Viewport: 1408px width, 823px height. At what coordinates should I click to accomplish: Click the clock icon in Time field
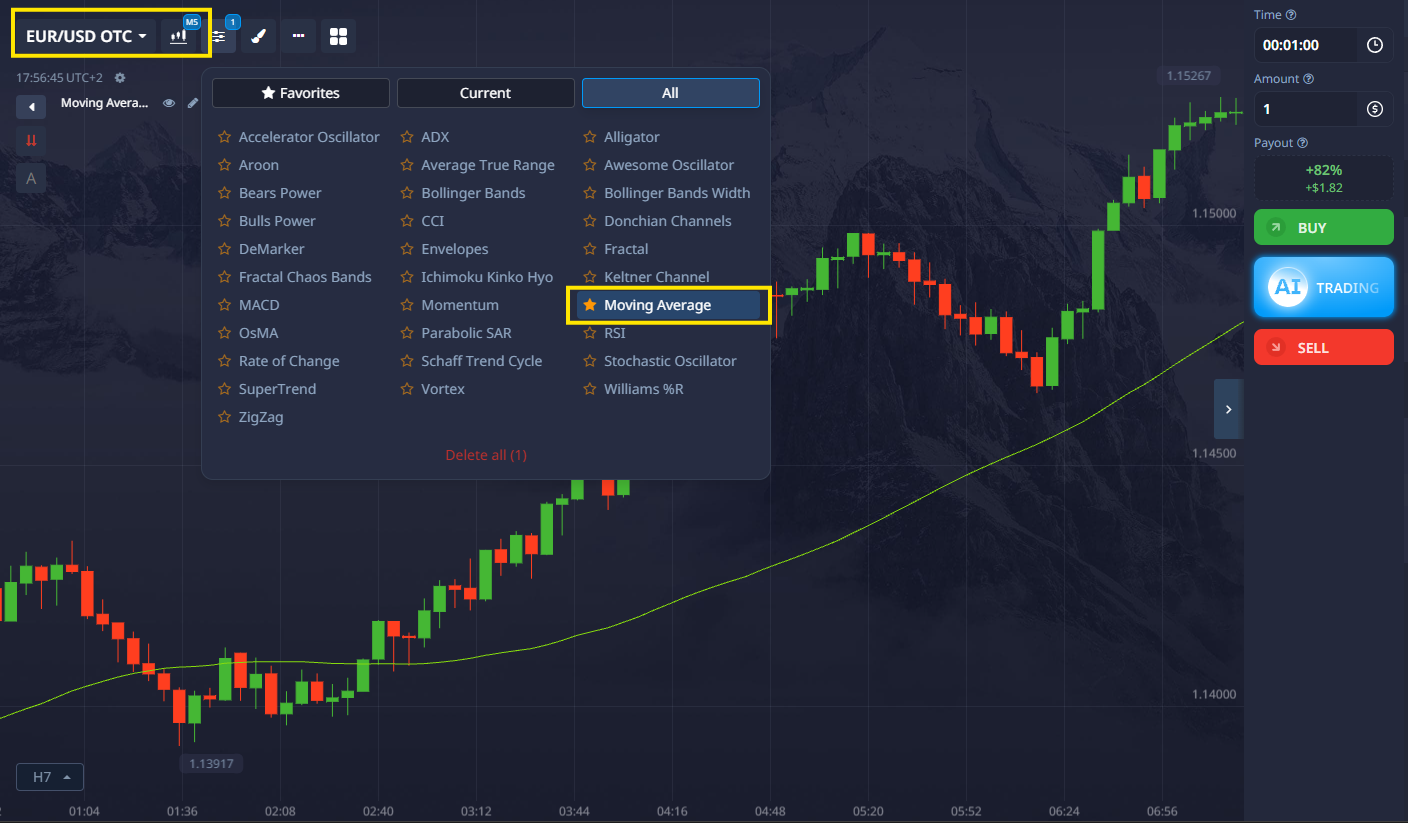tap(1374, 45)
